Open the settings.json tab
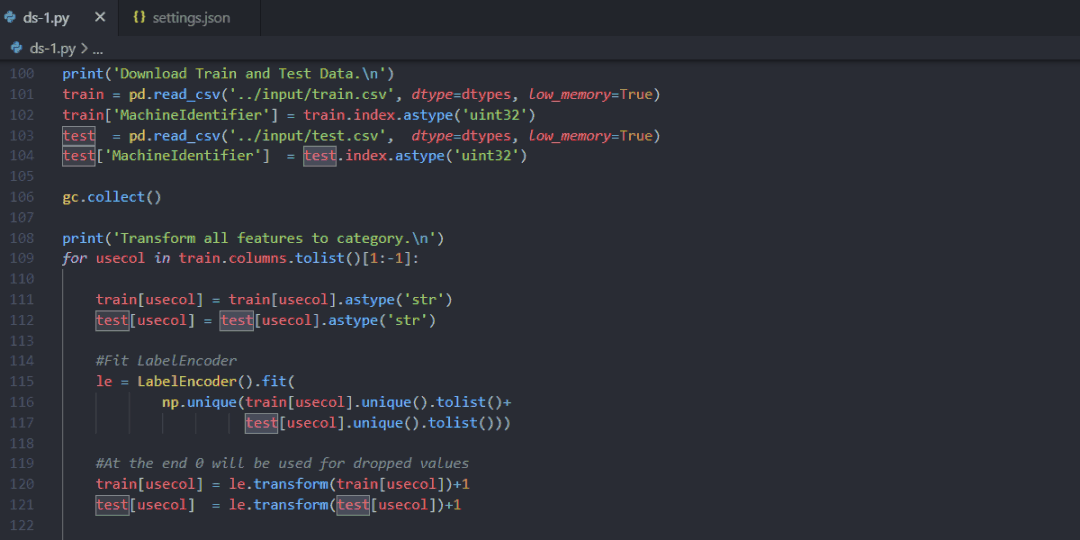The image size is (1080, 540). [190, 18]
